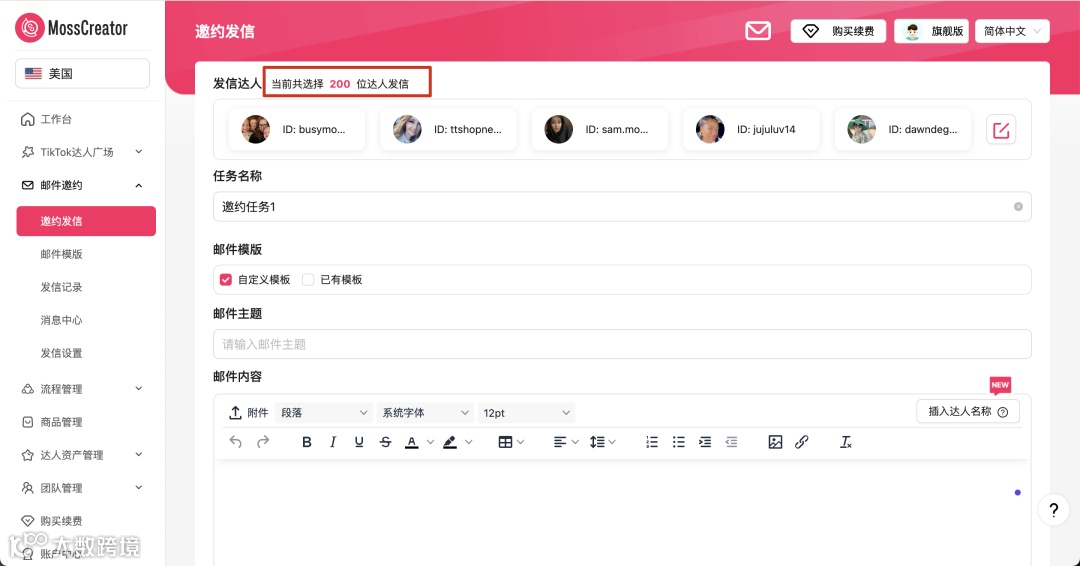Undo the last edit in editor toolbar

tap(236, 442)
